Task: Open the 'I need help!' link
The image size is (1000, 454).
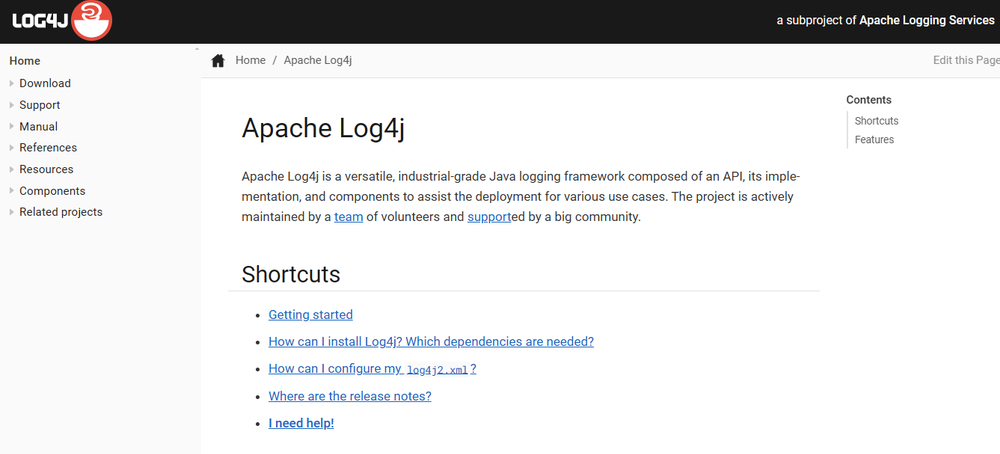Action: pos(301,423)
